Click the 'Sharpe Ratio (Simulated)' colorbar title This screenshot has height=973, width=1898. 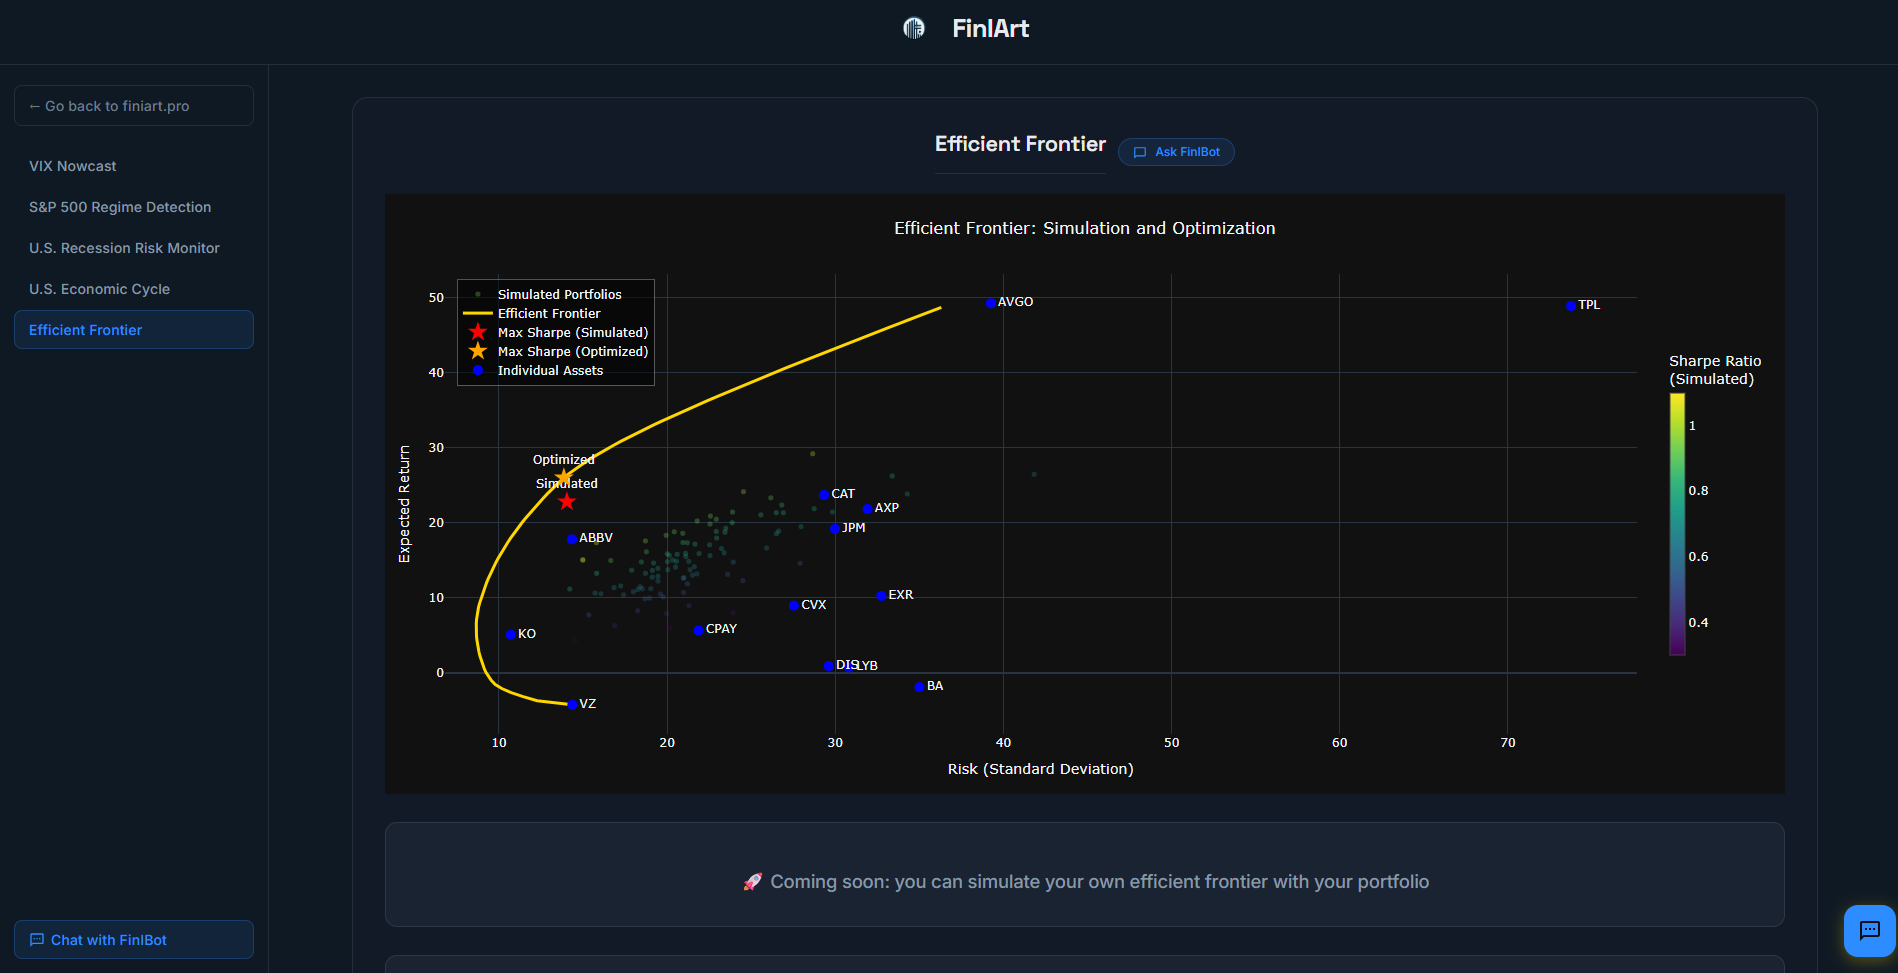coord(1715,370)
